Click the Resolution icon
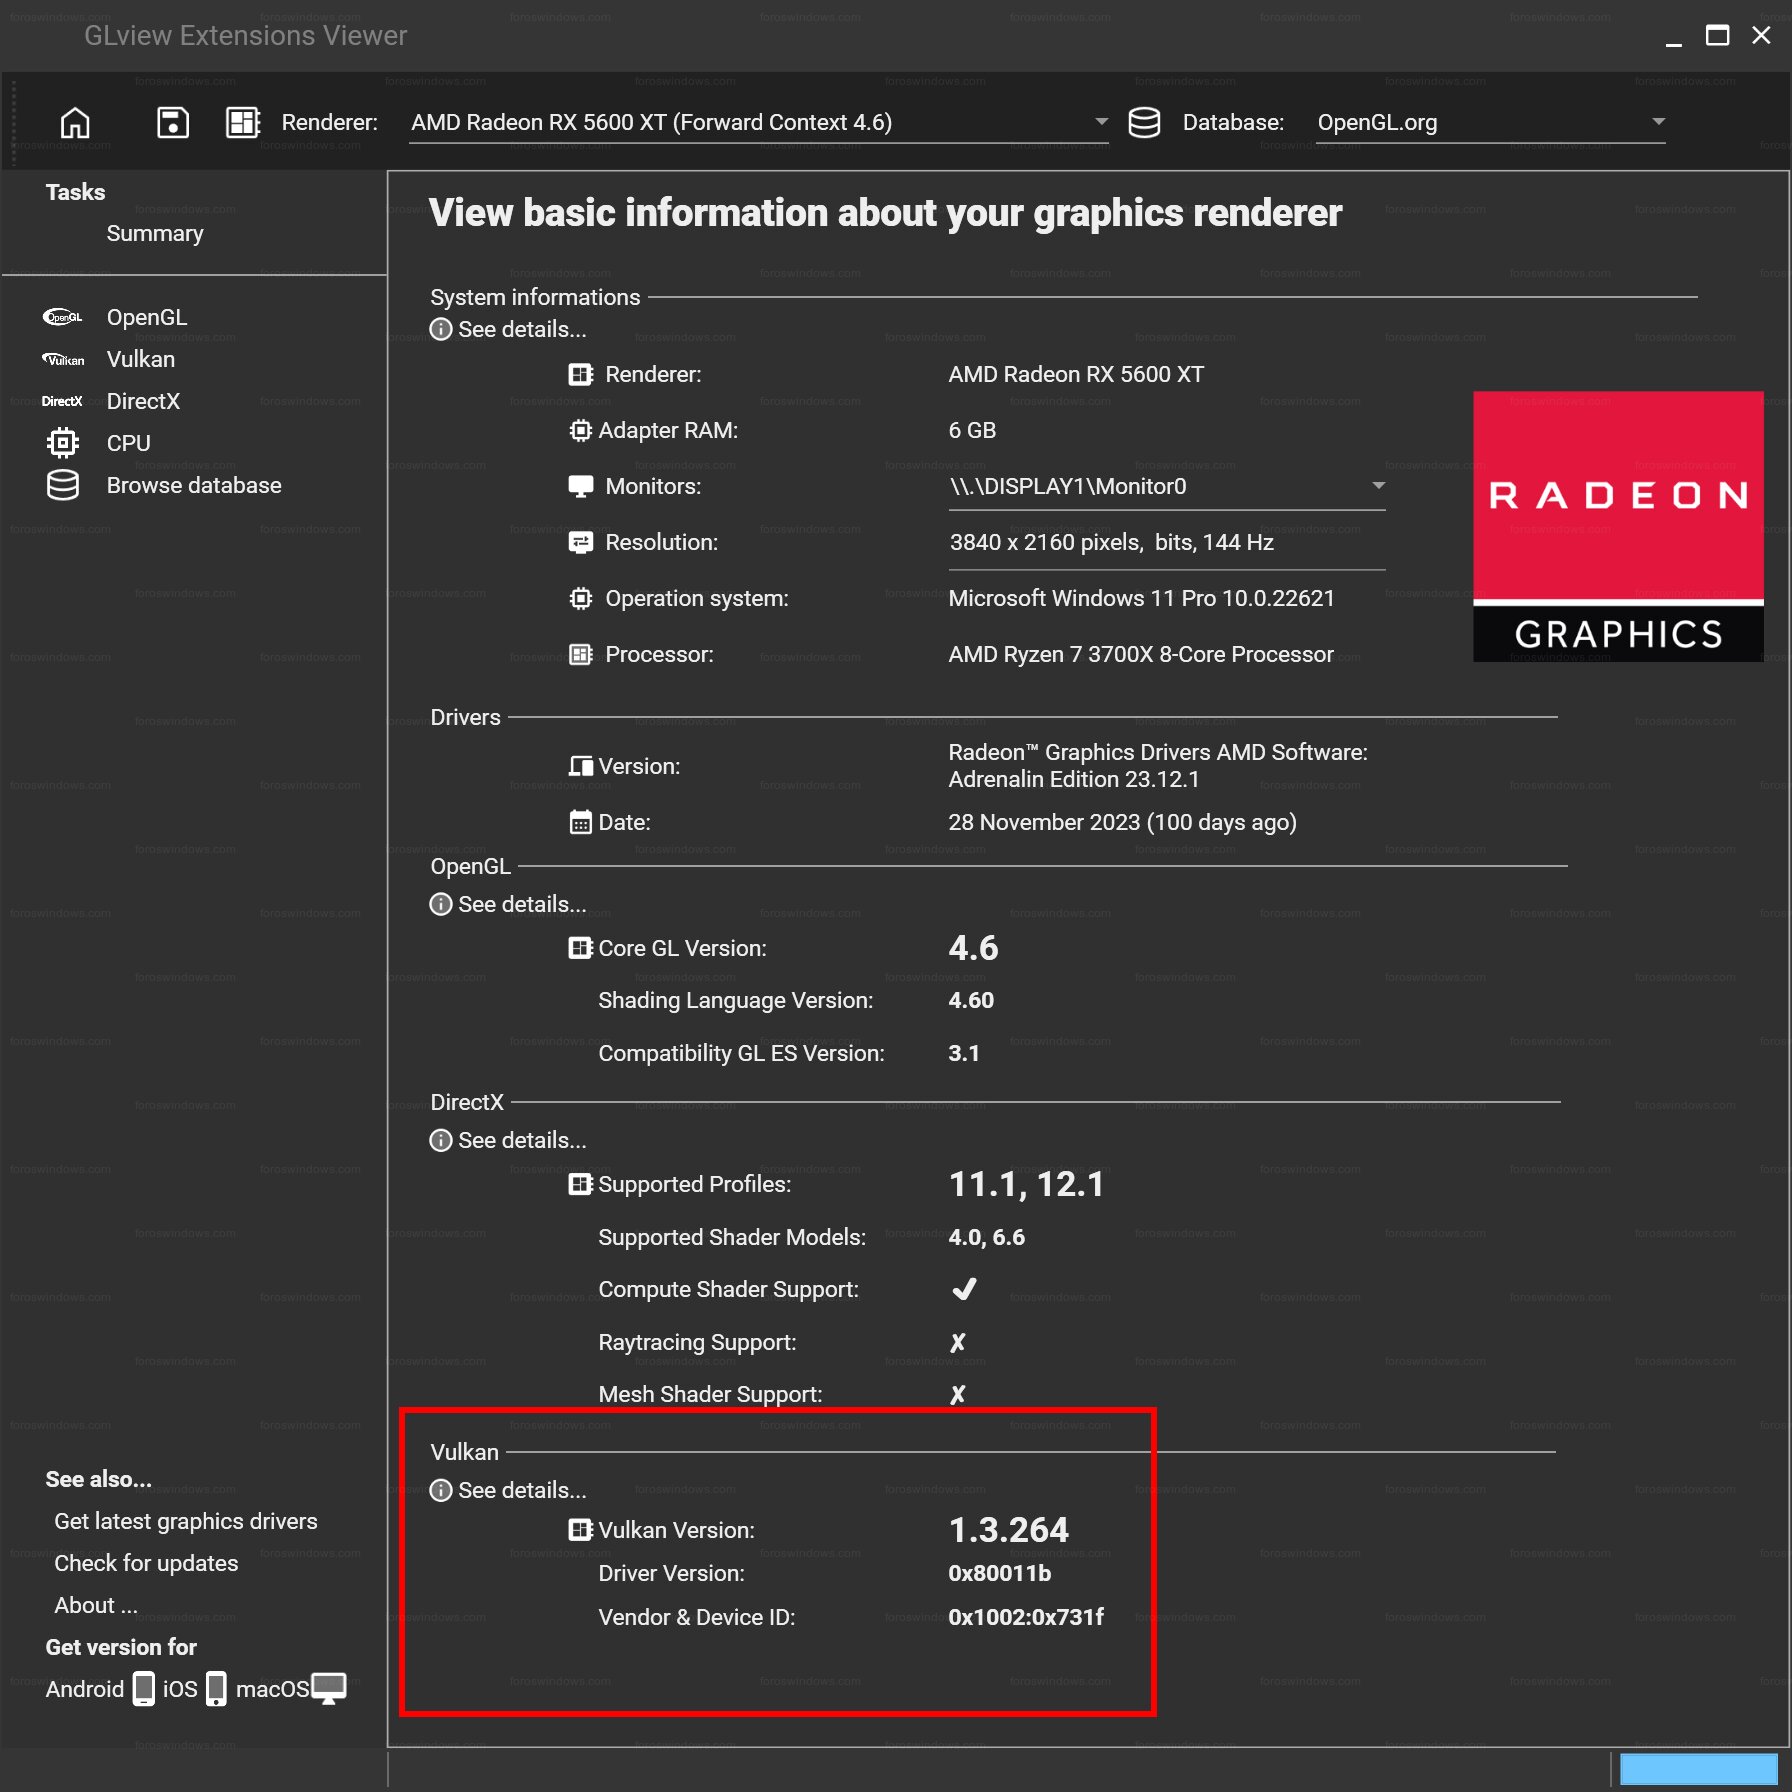This screenshot has height=1792, width=1792. click(x=580, y=543)
